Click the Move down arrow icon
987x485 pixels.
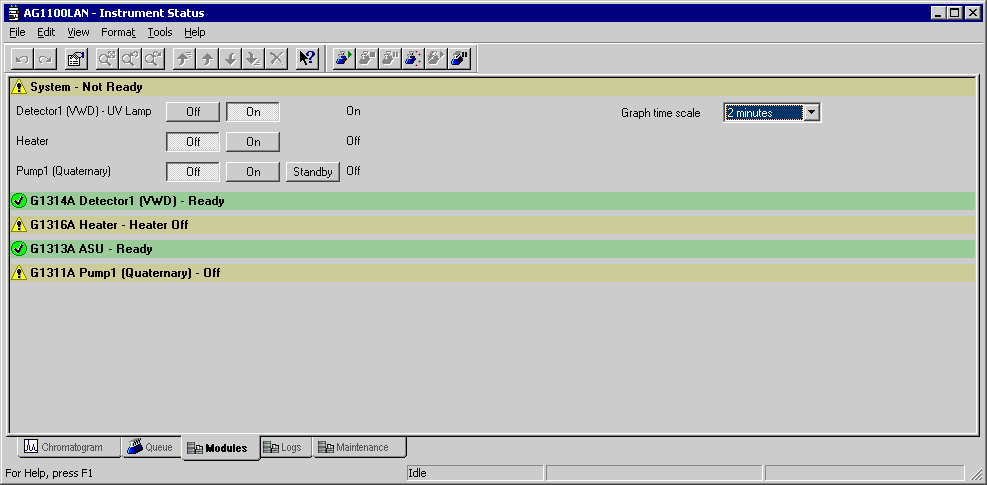click(231, 59)
